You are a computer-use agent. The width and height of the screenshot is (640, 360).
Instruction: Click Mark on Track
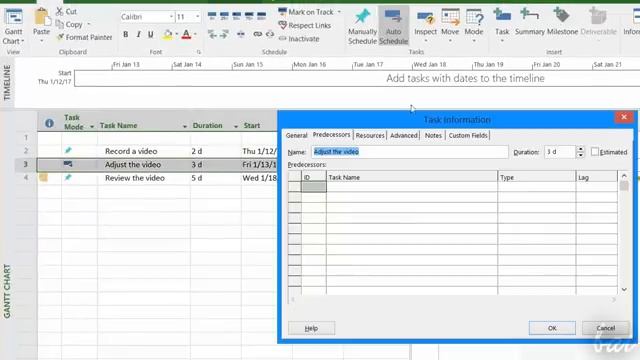coord(306,12)
